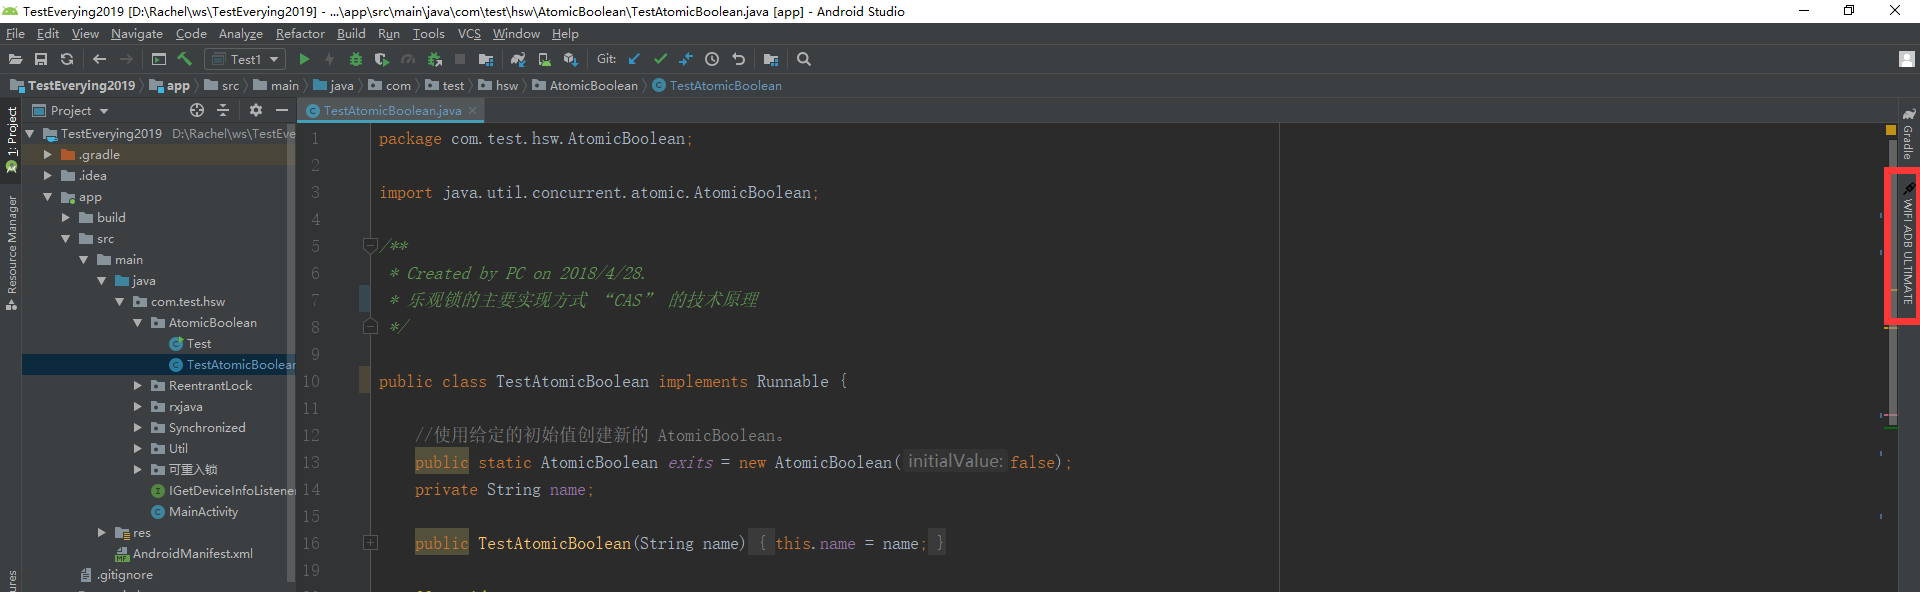
Task: Open the VCS menu
Action: pos(469,34)
